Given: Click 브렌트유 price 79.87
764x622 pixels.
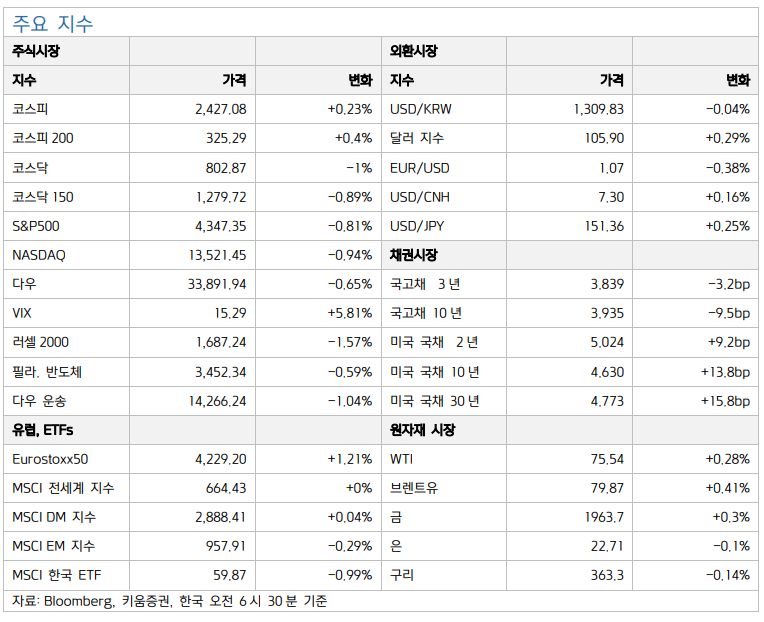Looking at the screenshot, I should [607, 488].
